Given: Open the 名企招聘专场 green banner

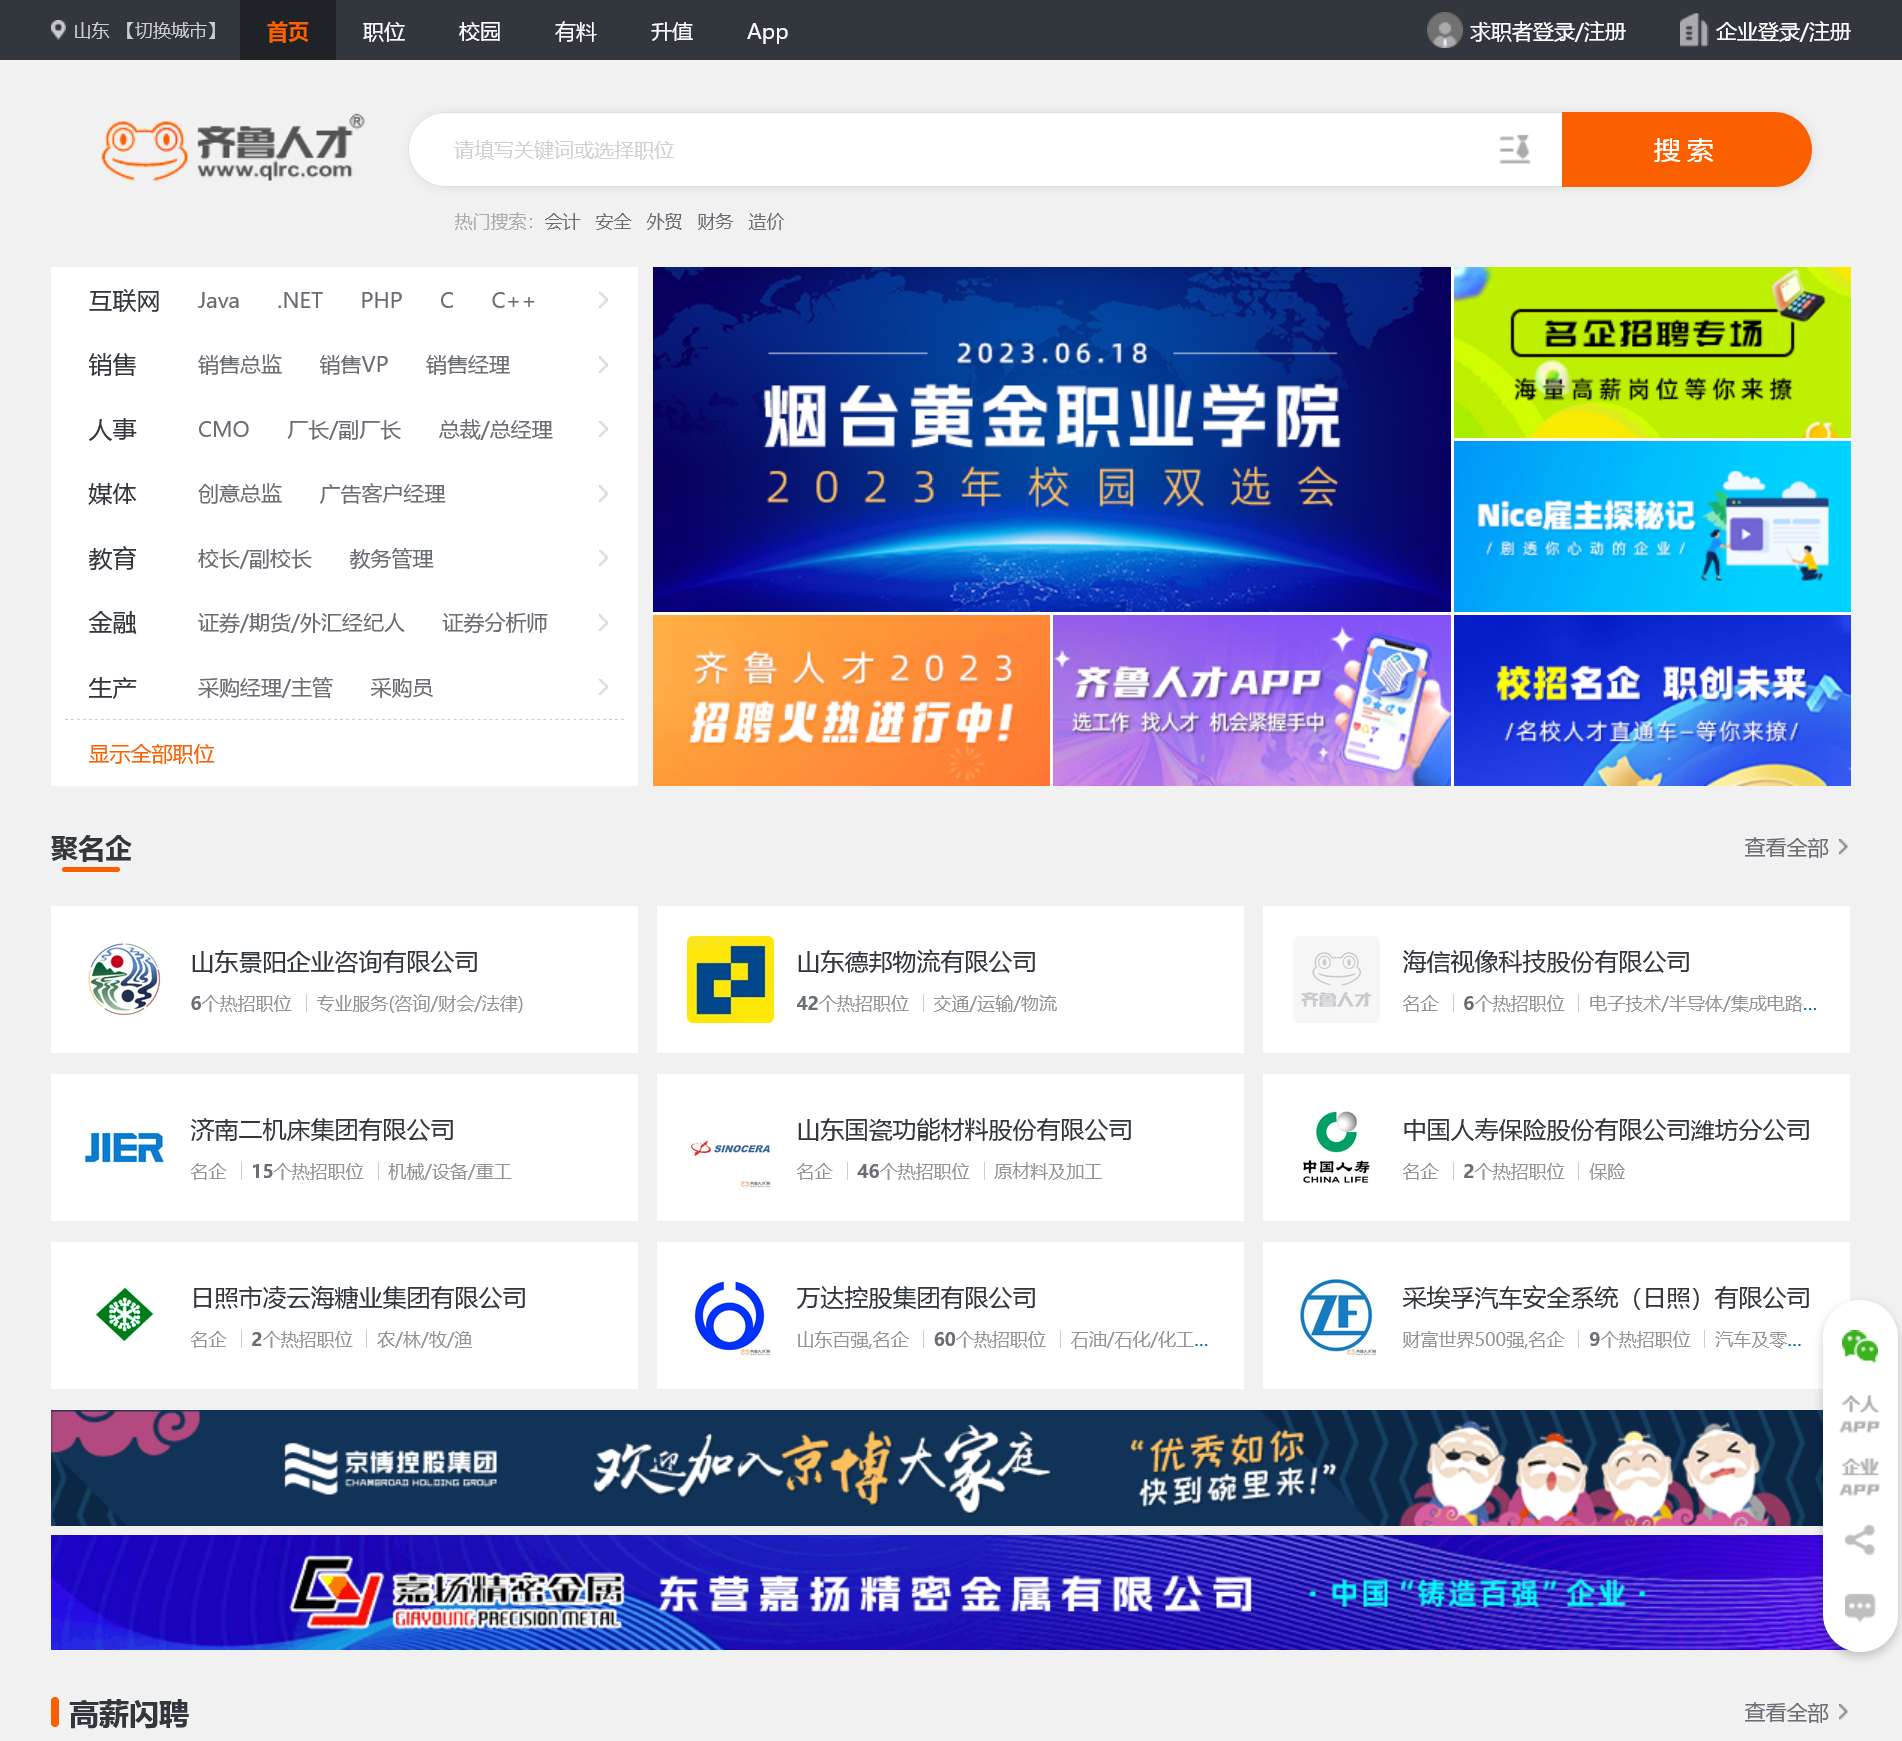Looking at the screenshot, I should (1652, 352).
